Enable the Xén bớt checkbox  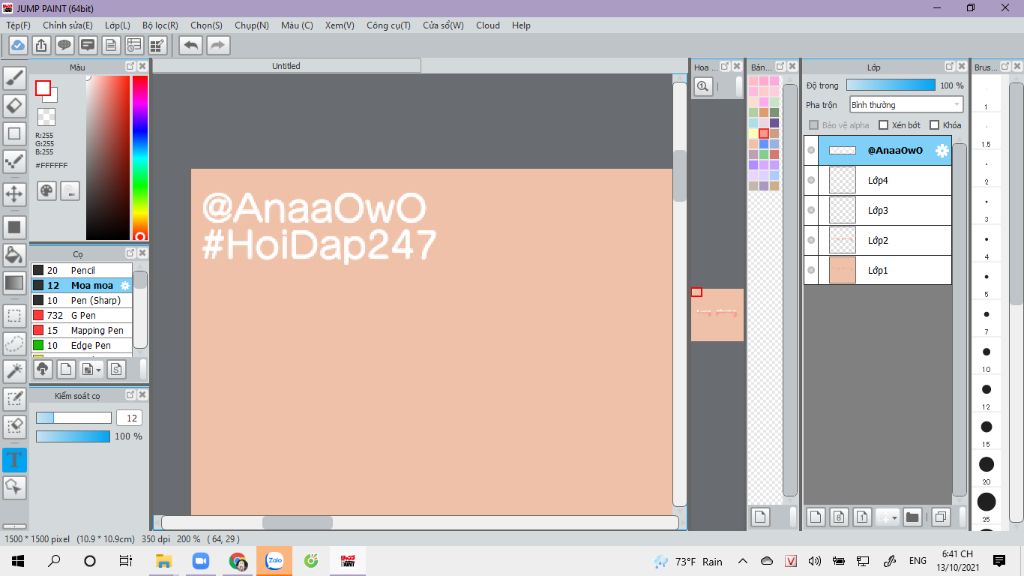pos(884,125)
